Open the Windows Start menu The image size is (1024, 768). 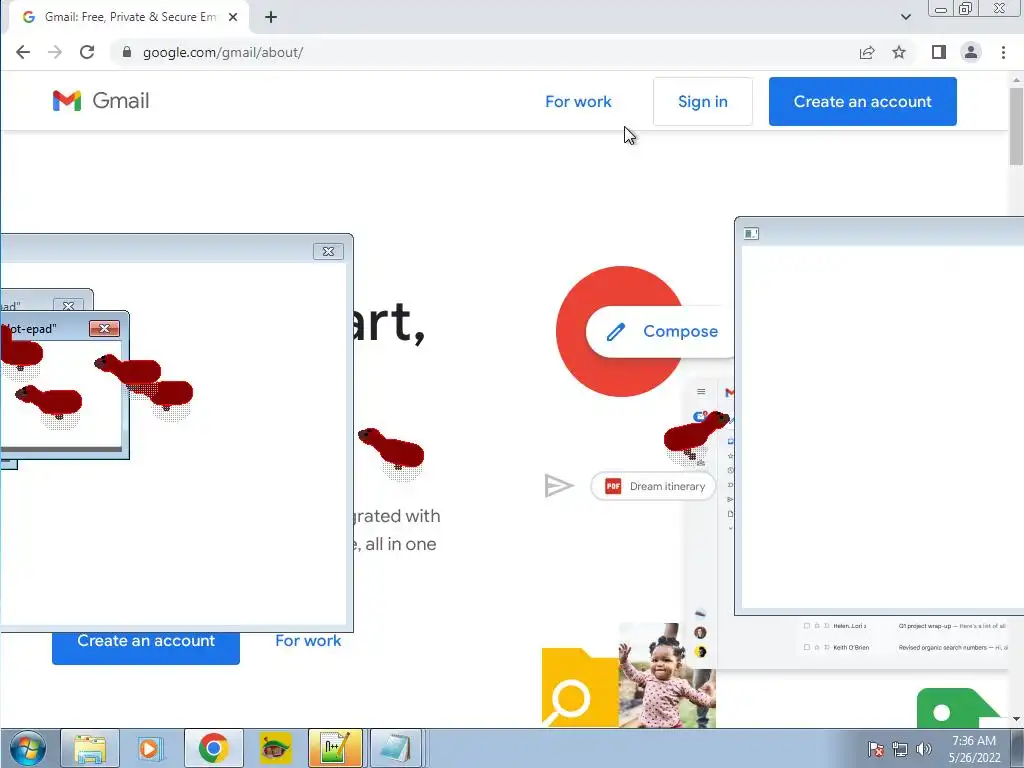click(28, 748)
